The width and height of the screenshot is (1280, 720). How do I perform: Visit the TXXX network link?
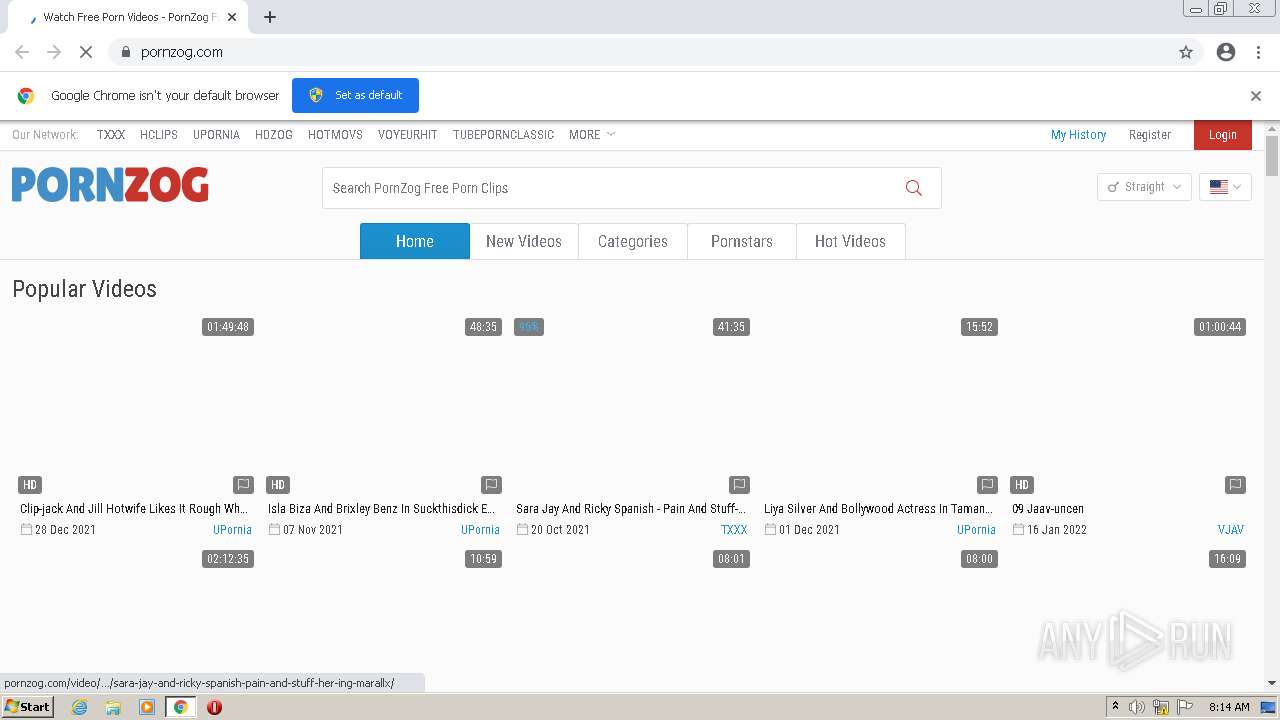111,135
